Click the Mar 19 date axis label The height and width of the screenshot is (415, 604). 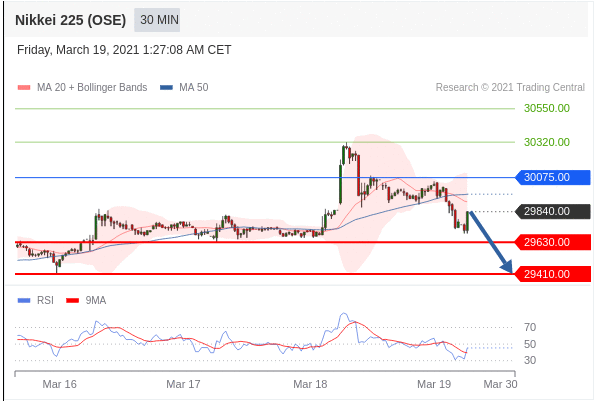pyautogui.click(x=434, y=384)
